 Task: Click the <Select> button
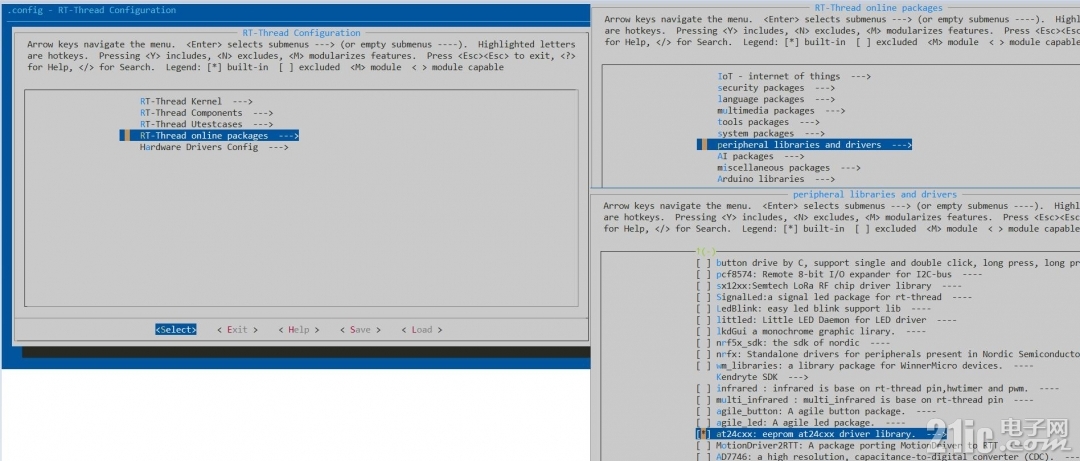click(176, 329)
